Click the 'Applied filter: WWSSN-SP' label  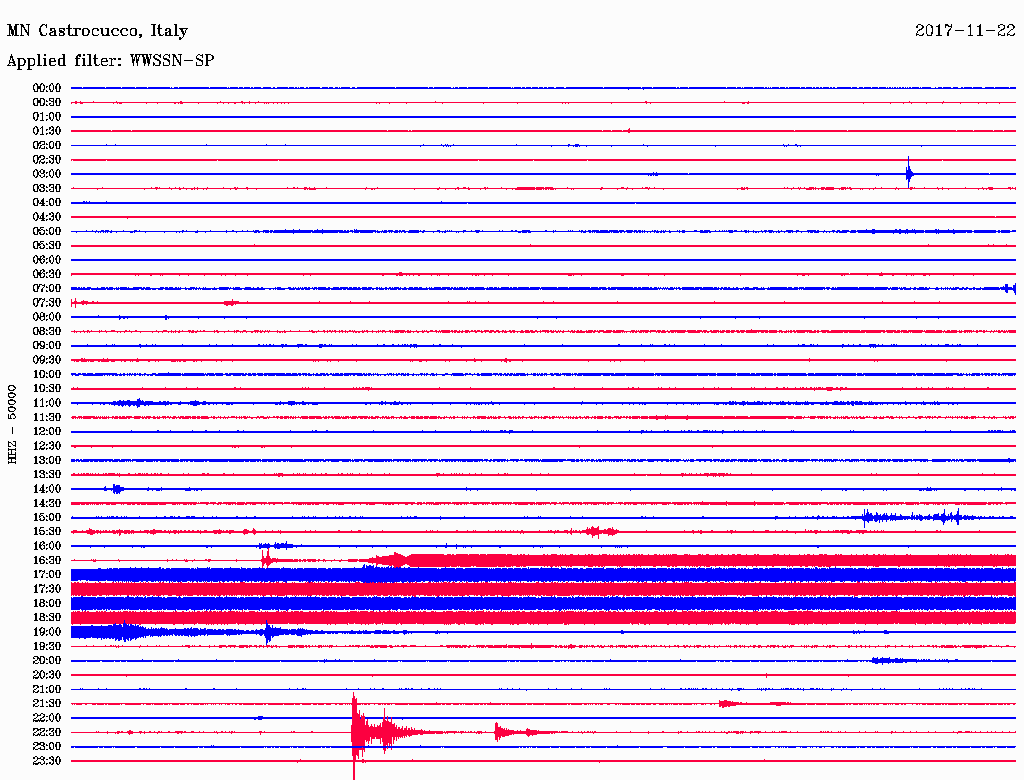click(x=110, y=61)
